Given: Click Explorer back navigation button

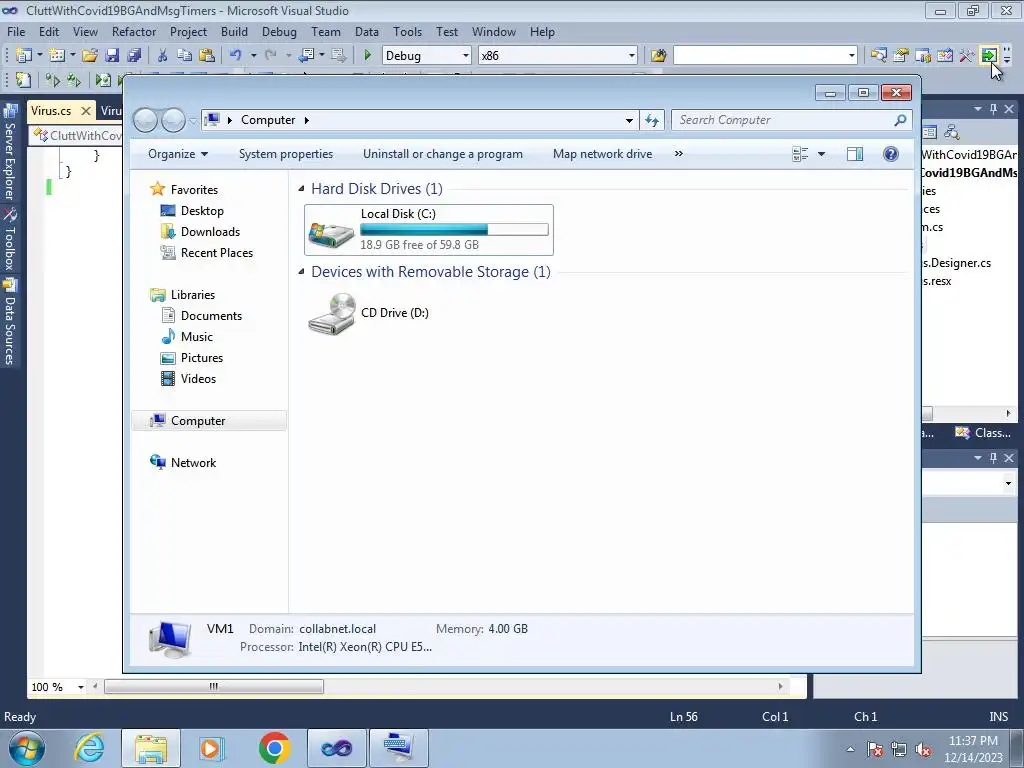Looking at the screenshot, I should [x=145, y=120].
